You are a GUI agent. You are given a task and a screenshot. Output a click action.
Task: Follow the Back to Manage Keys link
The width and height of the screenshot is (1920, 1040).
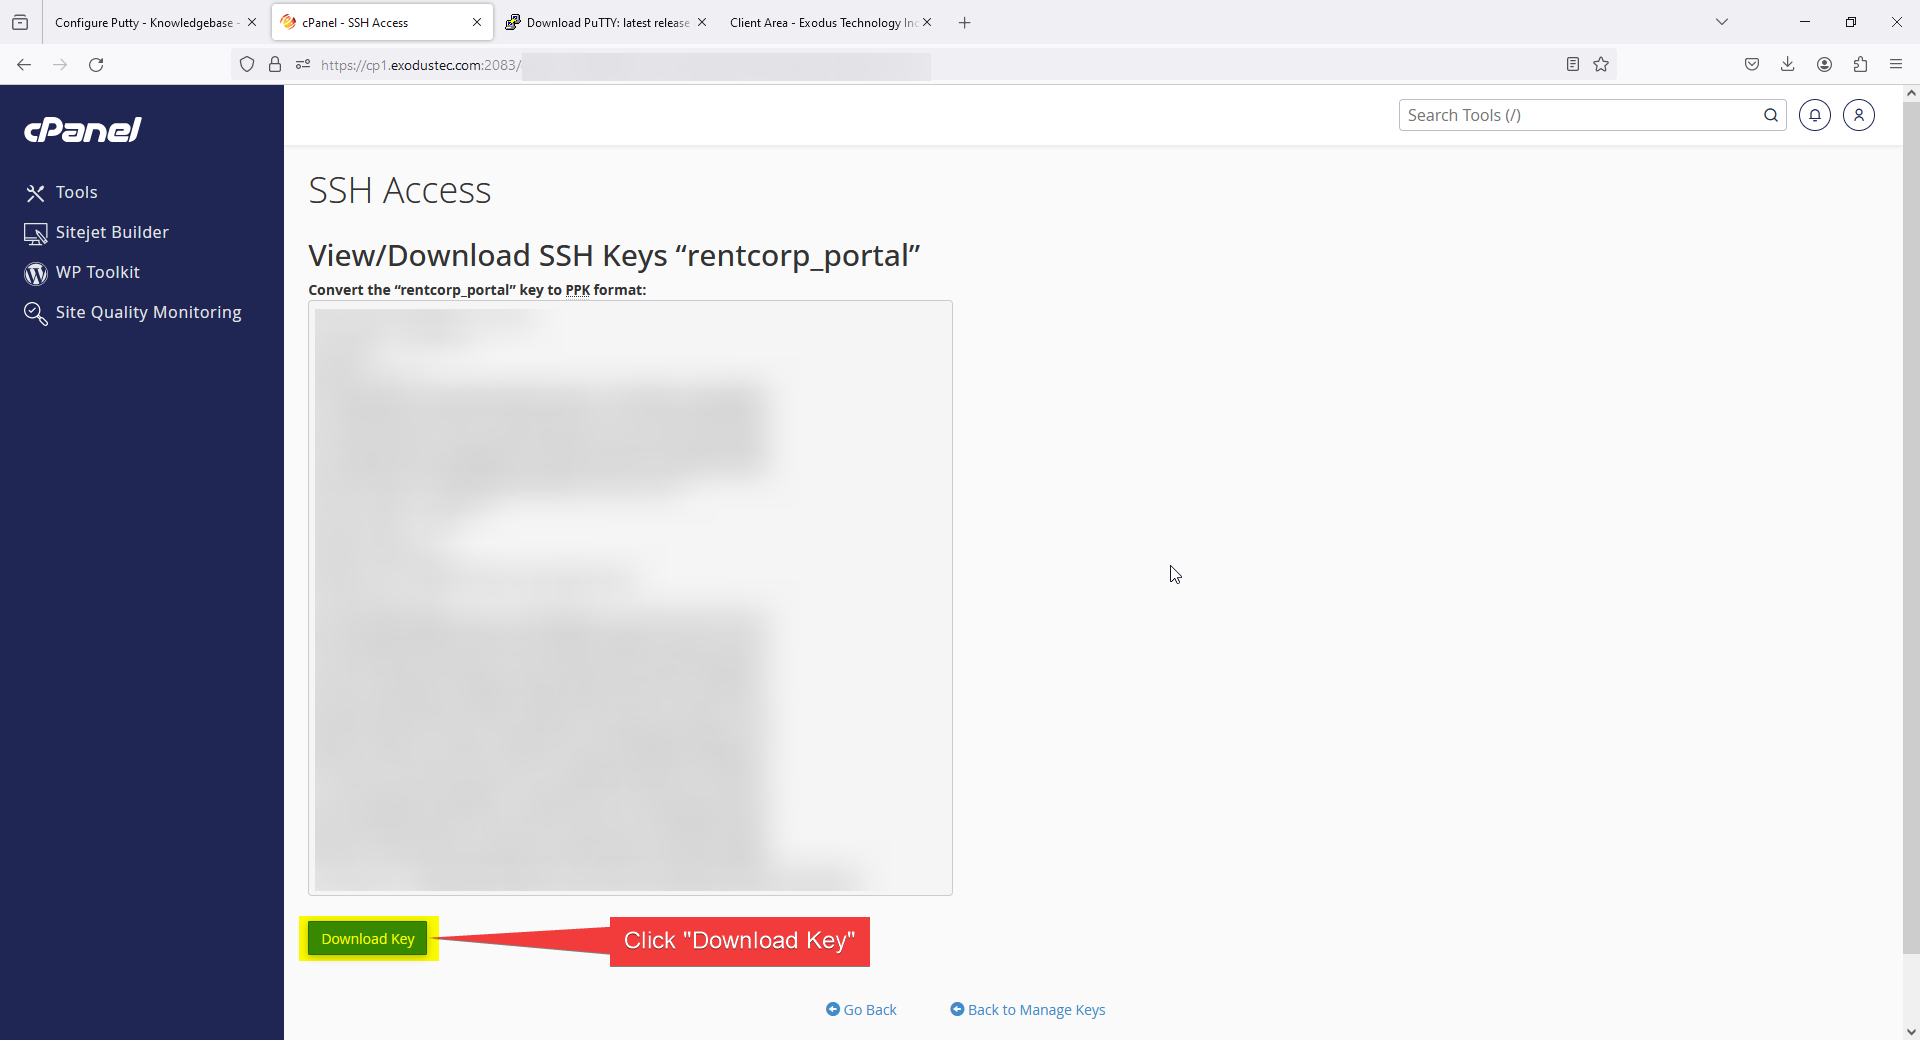[1035, 1010]
